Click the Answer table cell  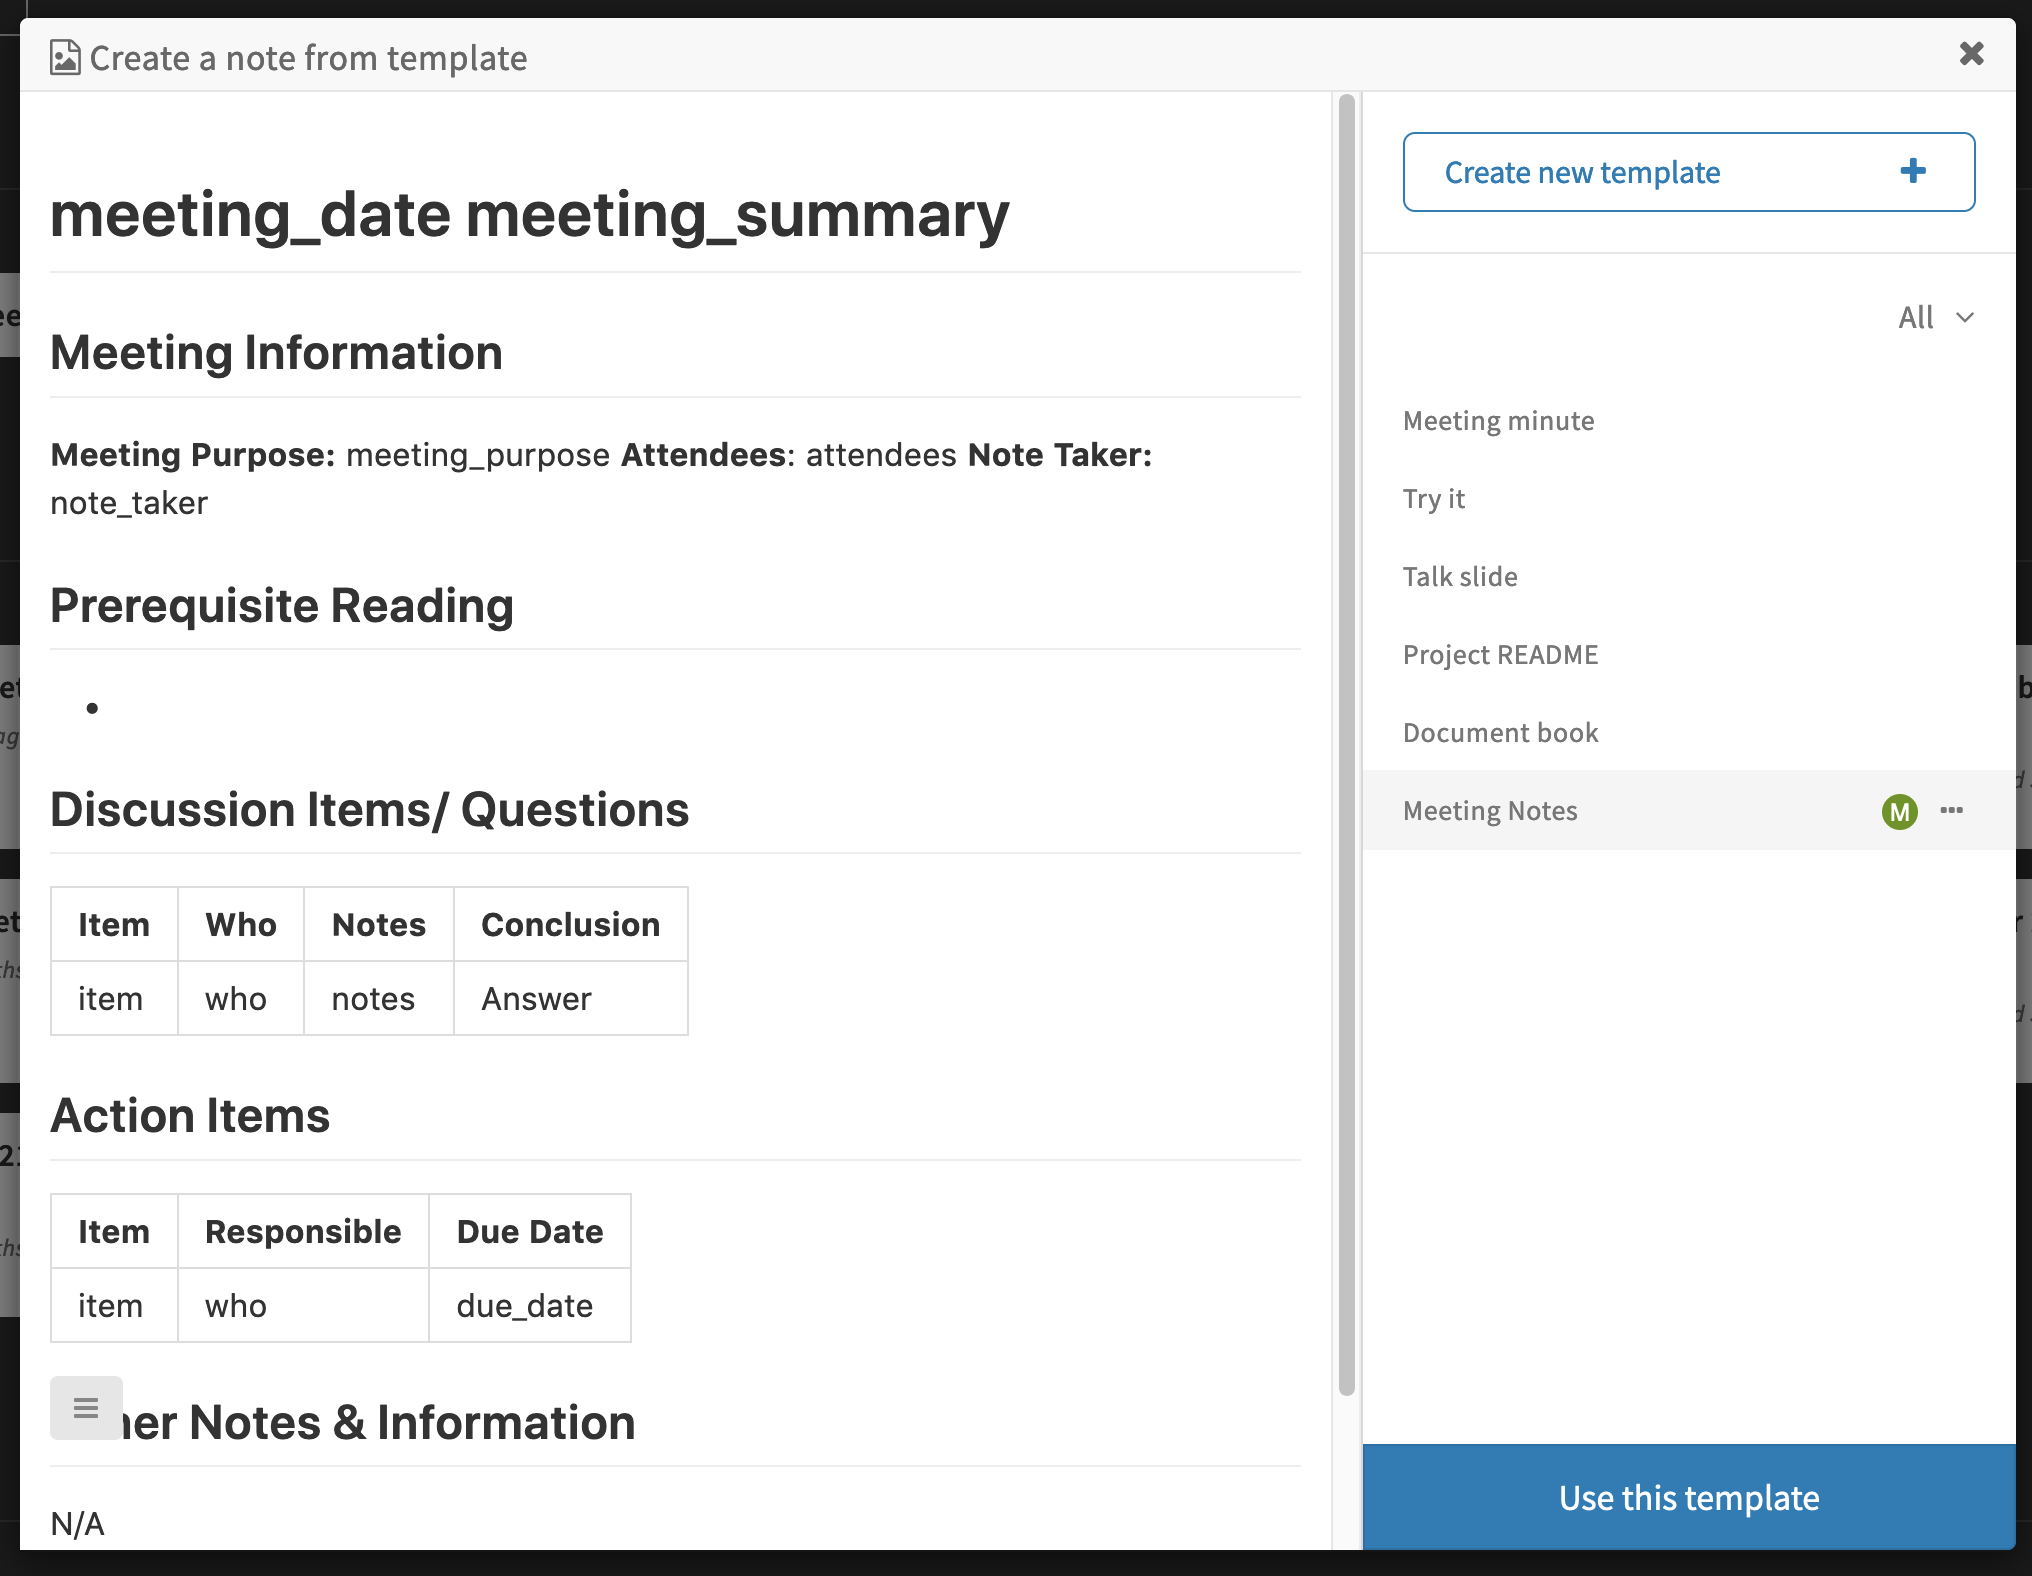pos(570,999)
